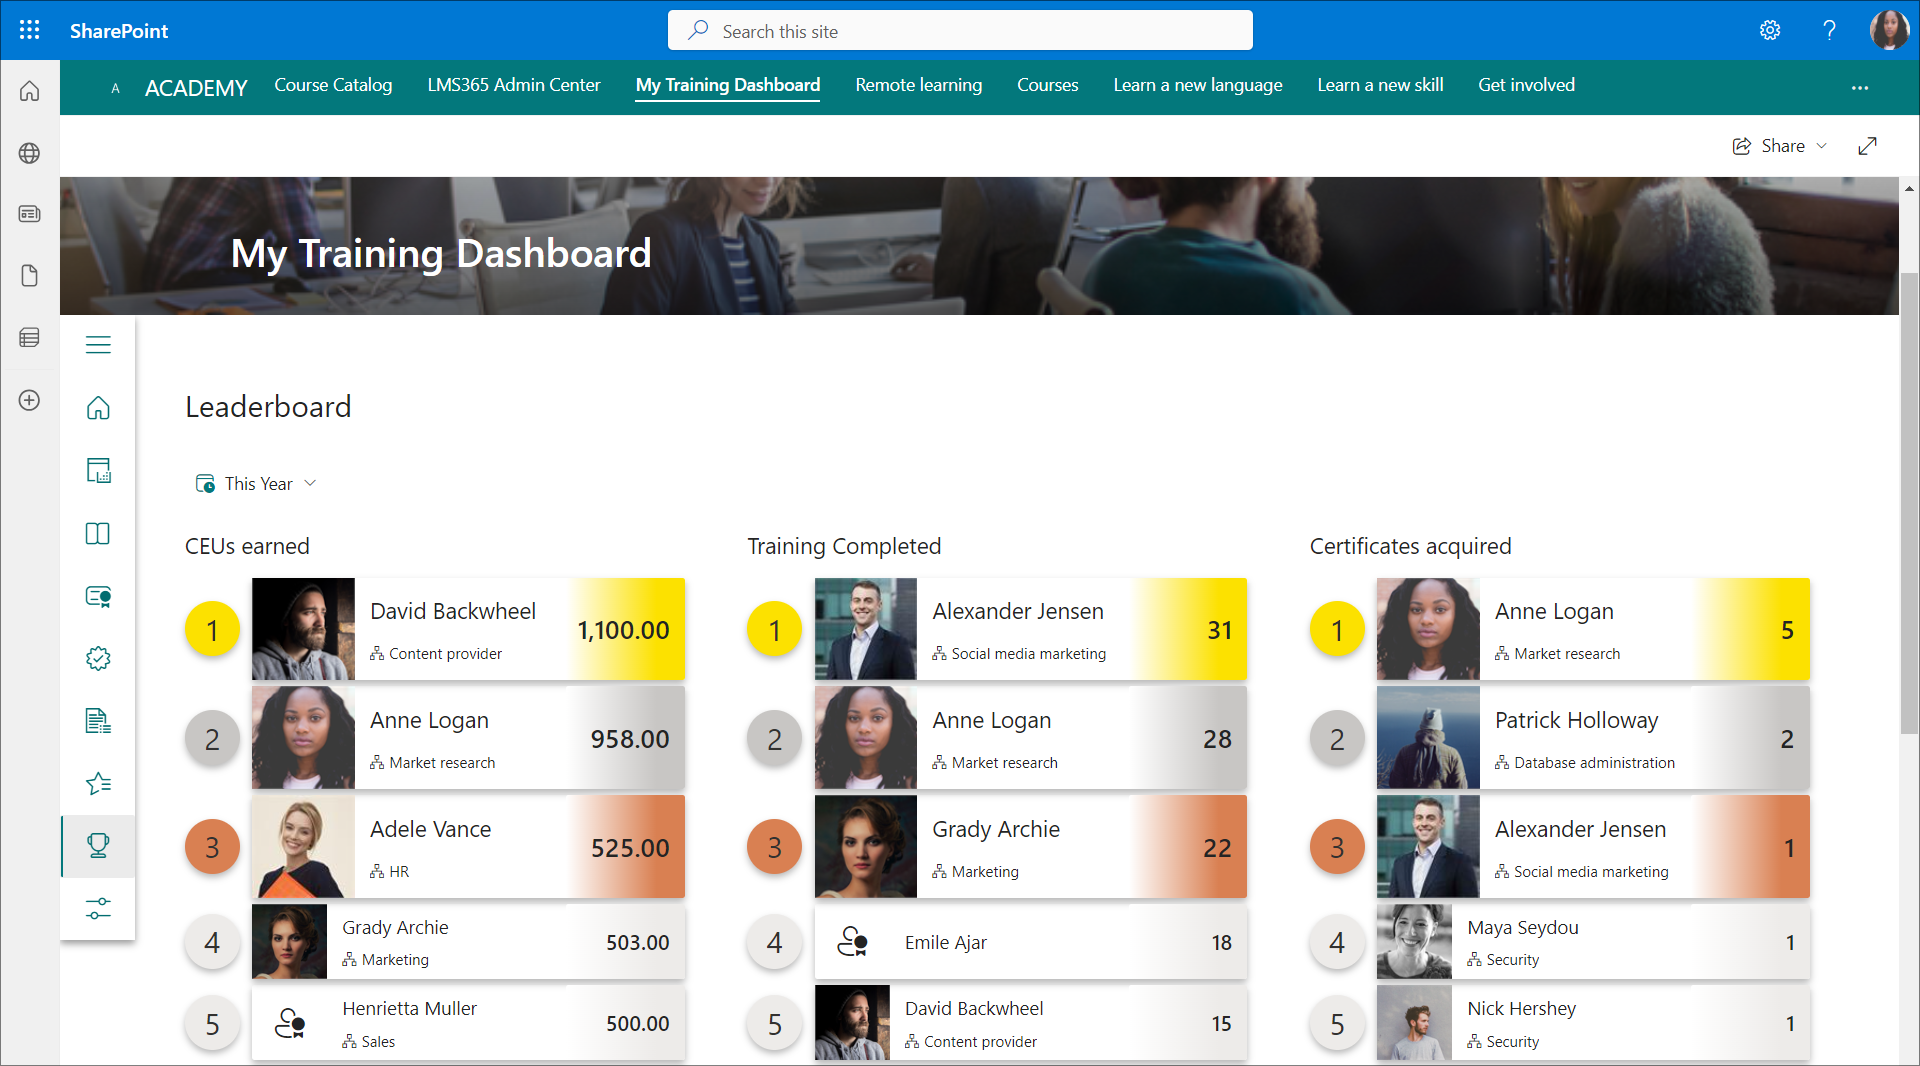Open the book catalog sidebar icon
Screen dimensions: 1920x1066
[x=98, y=534]
